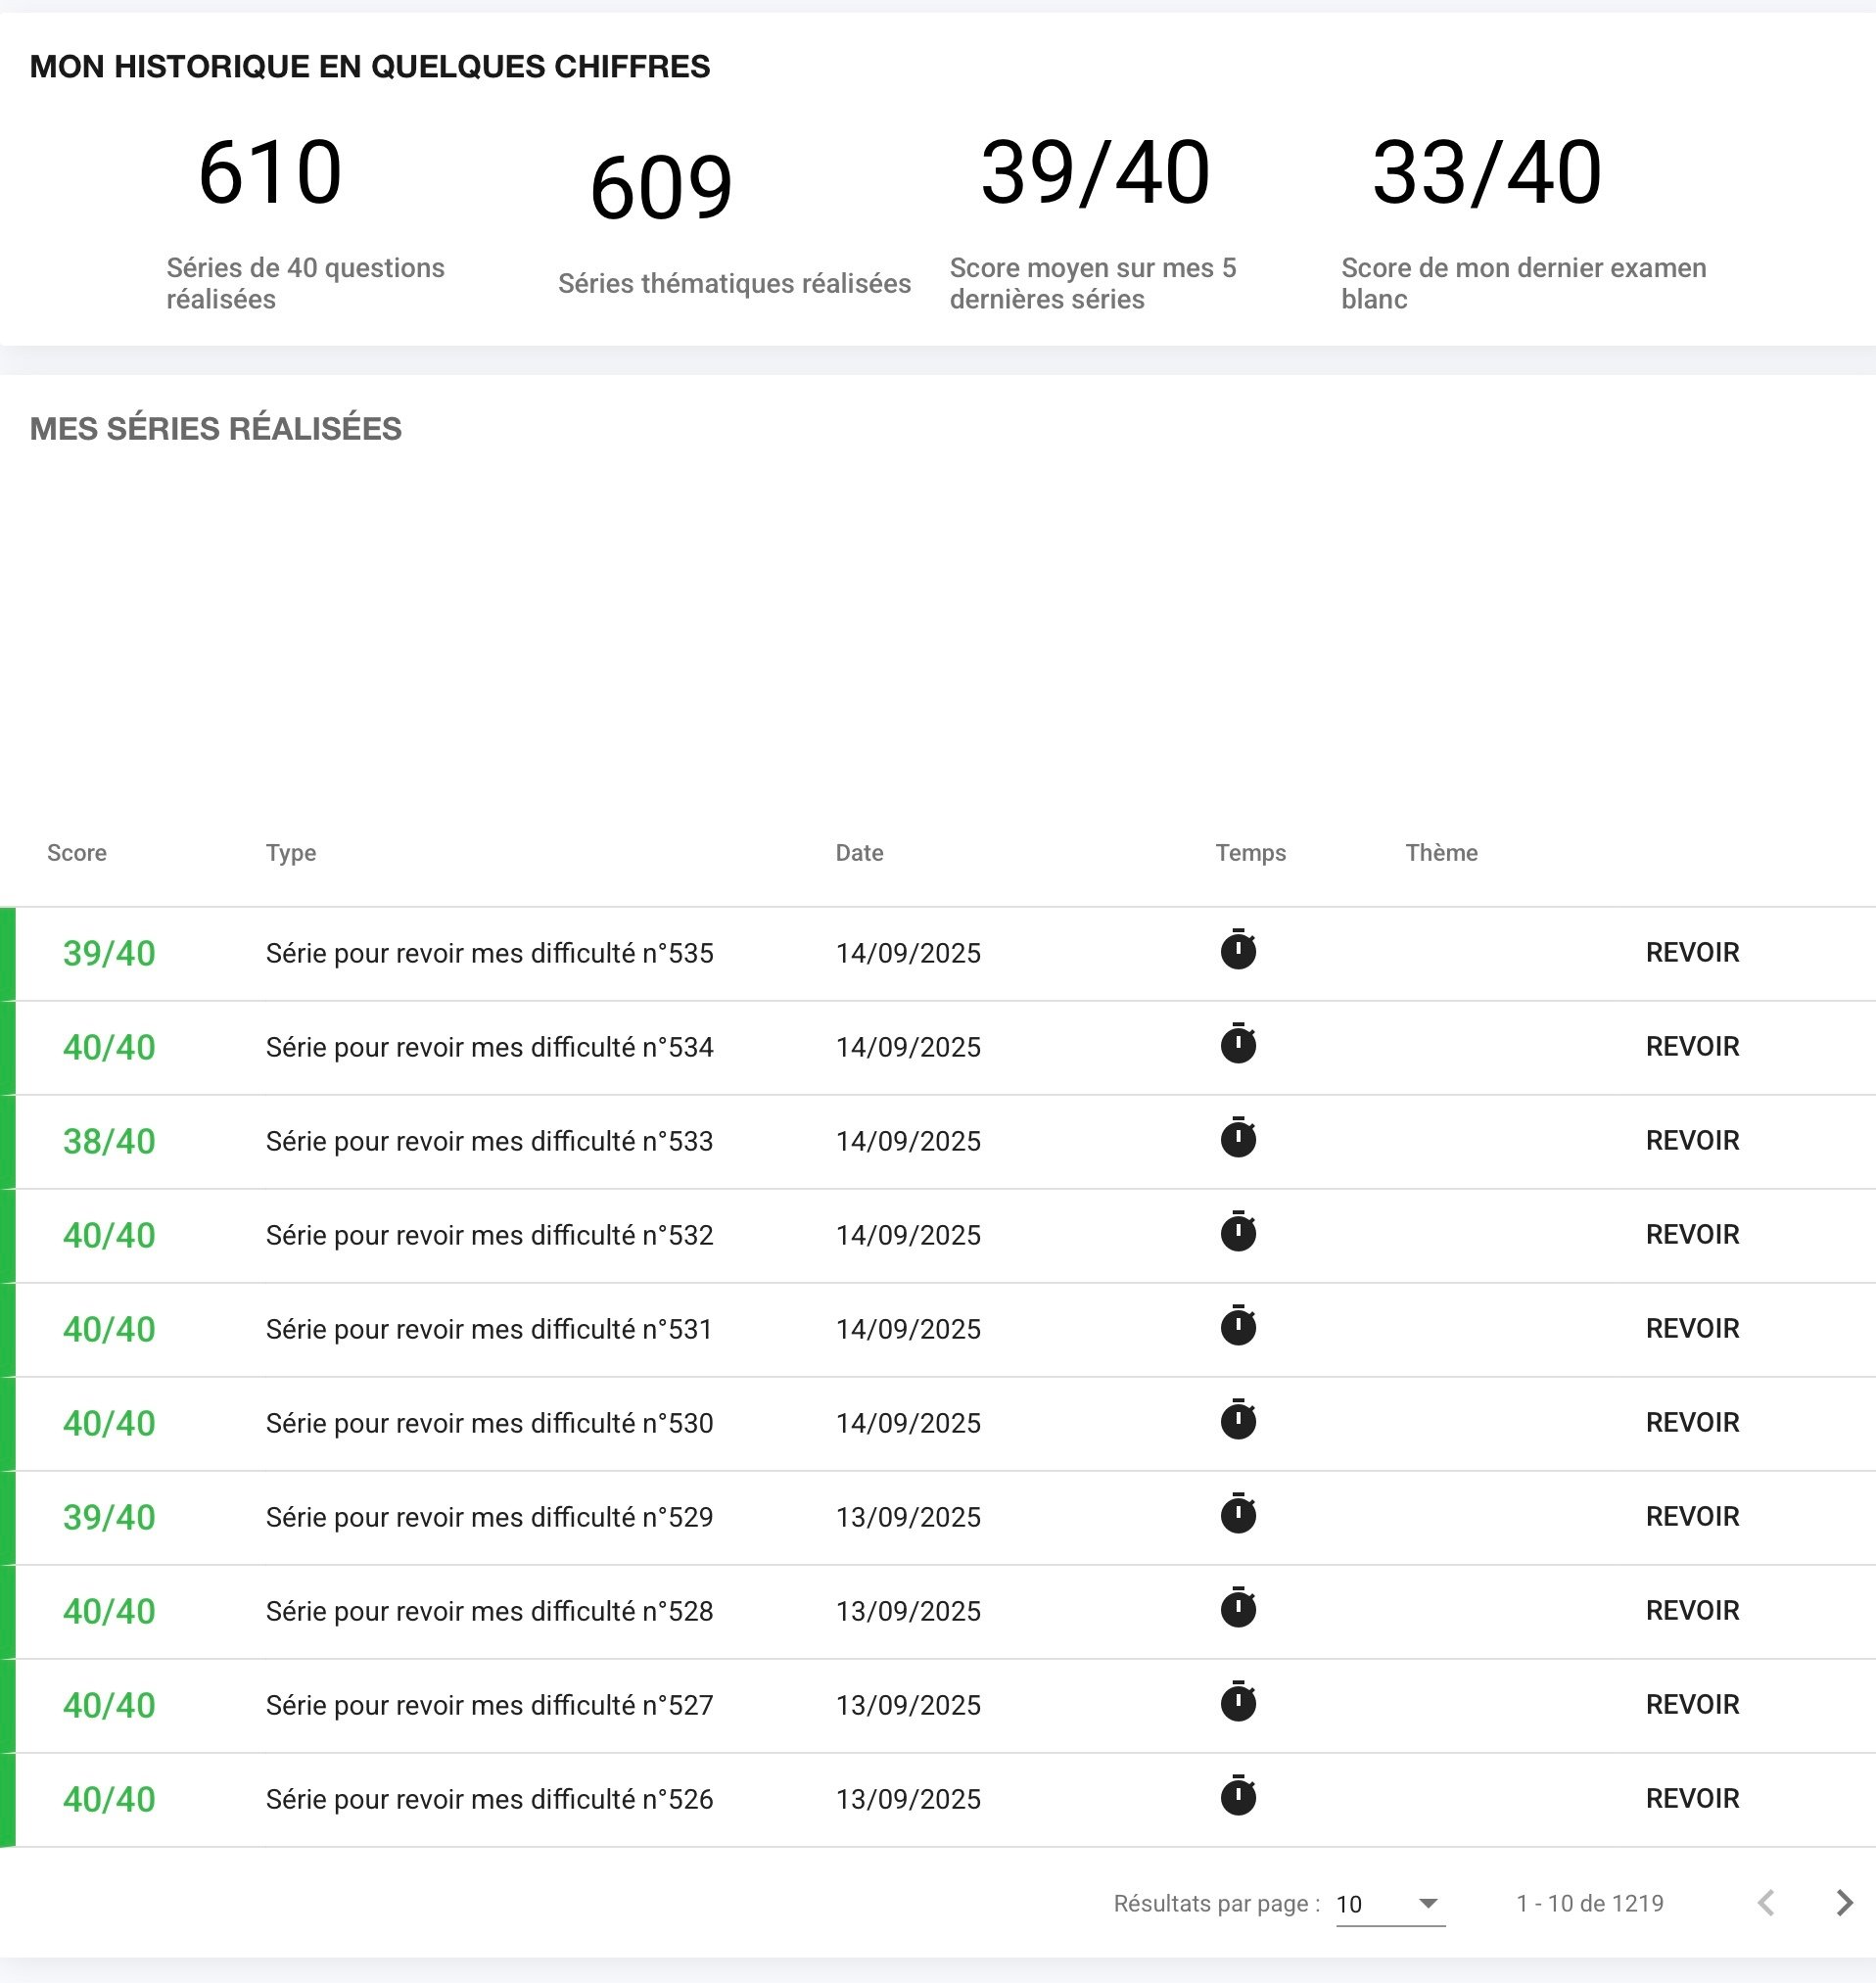Click stopwatch icon for série n°531
The height and width of the screenshot is (1983, 1876).
tap(1238, 1327)
